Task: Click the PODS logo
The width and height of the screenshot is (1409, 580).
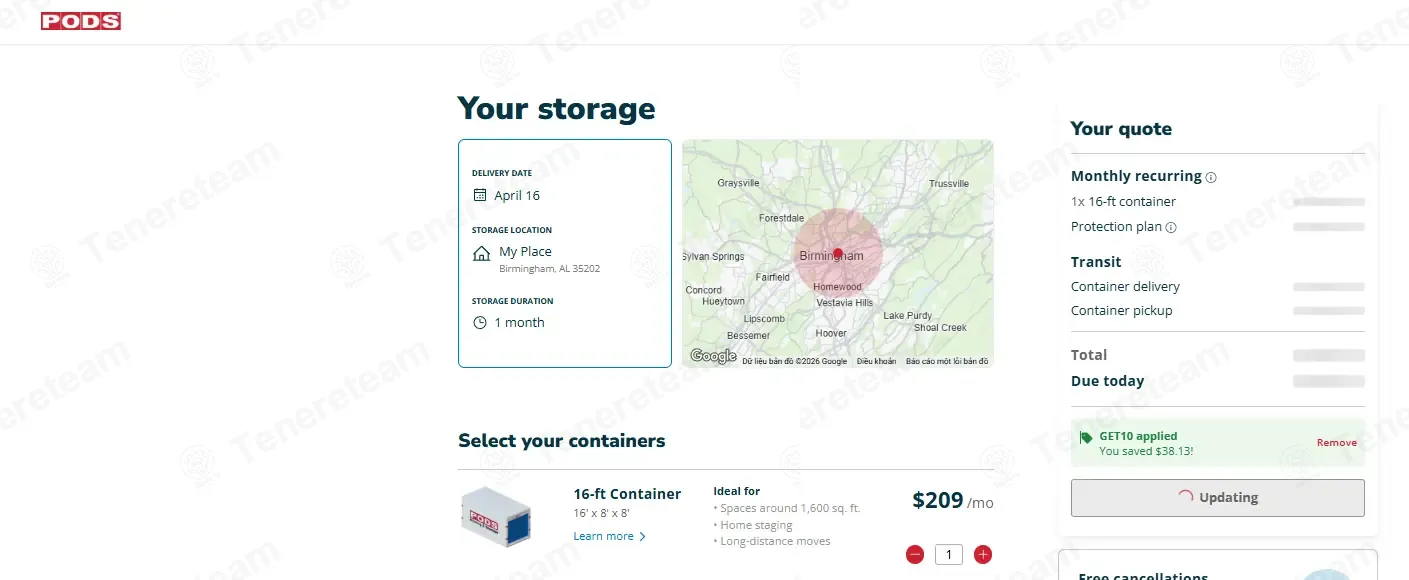Action: coord(81,21)
